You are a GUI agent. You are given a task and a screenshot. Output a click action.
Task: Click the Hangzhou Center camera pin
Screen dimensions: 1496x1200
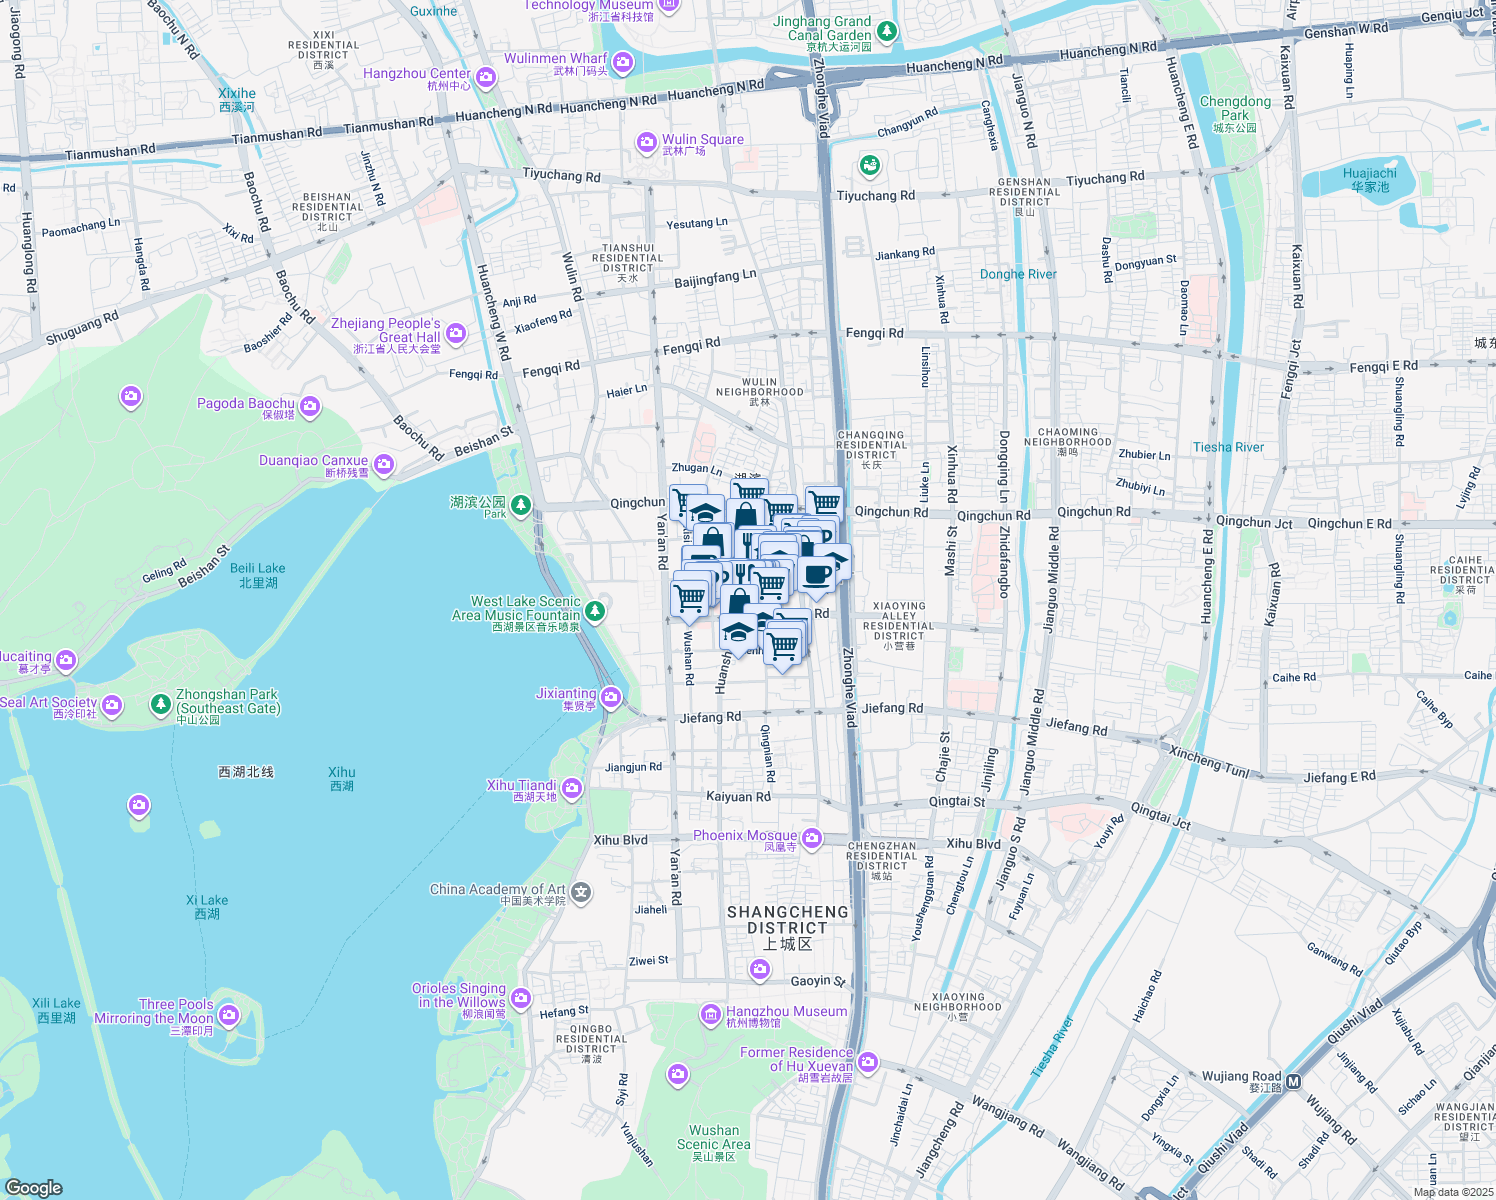[x=486, y=77]
